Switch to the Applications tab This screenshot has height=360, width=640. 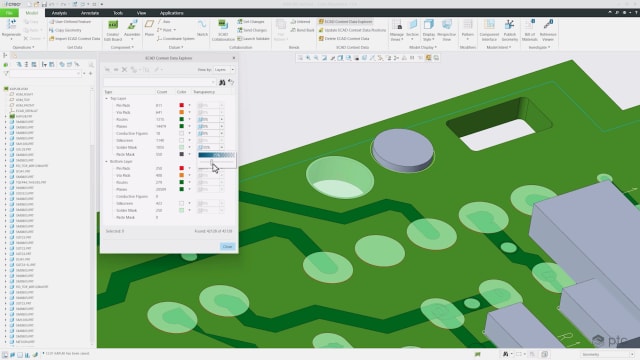coord(171,13)
